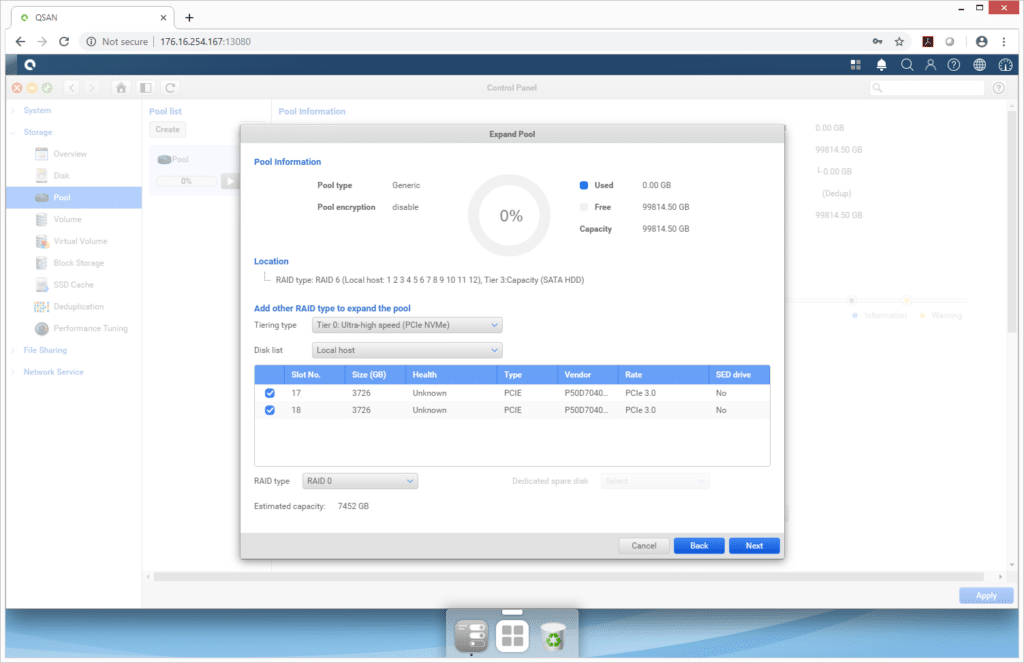Expand the File Sharing section
Screen dimensions: 1024x663
(44, 350)
